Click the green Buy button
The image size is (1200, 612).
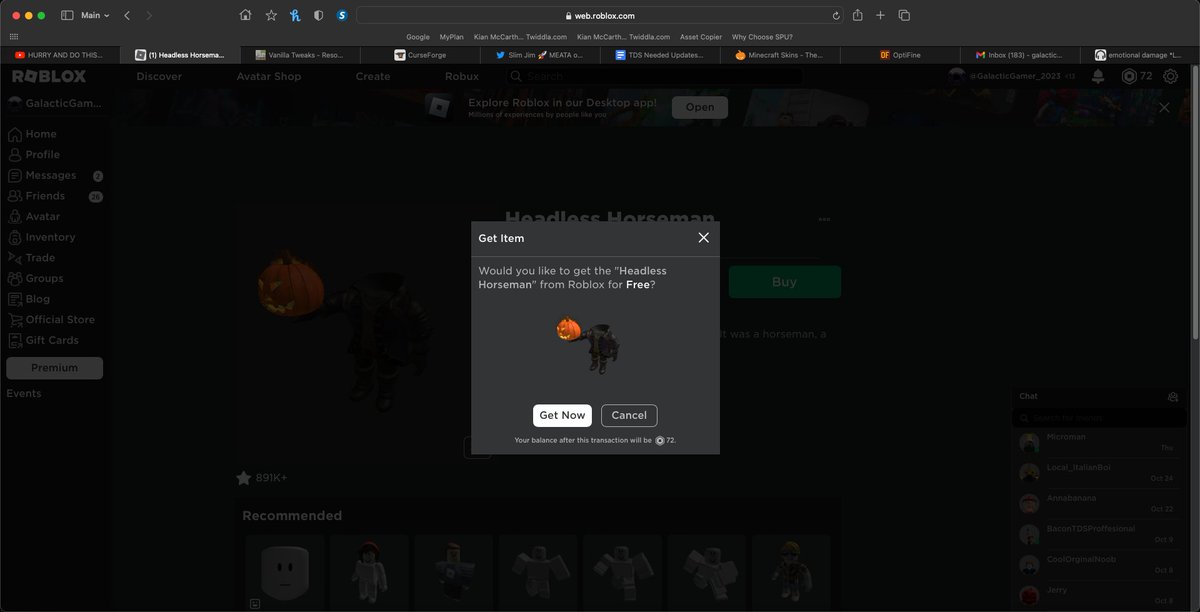point(784,282)
